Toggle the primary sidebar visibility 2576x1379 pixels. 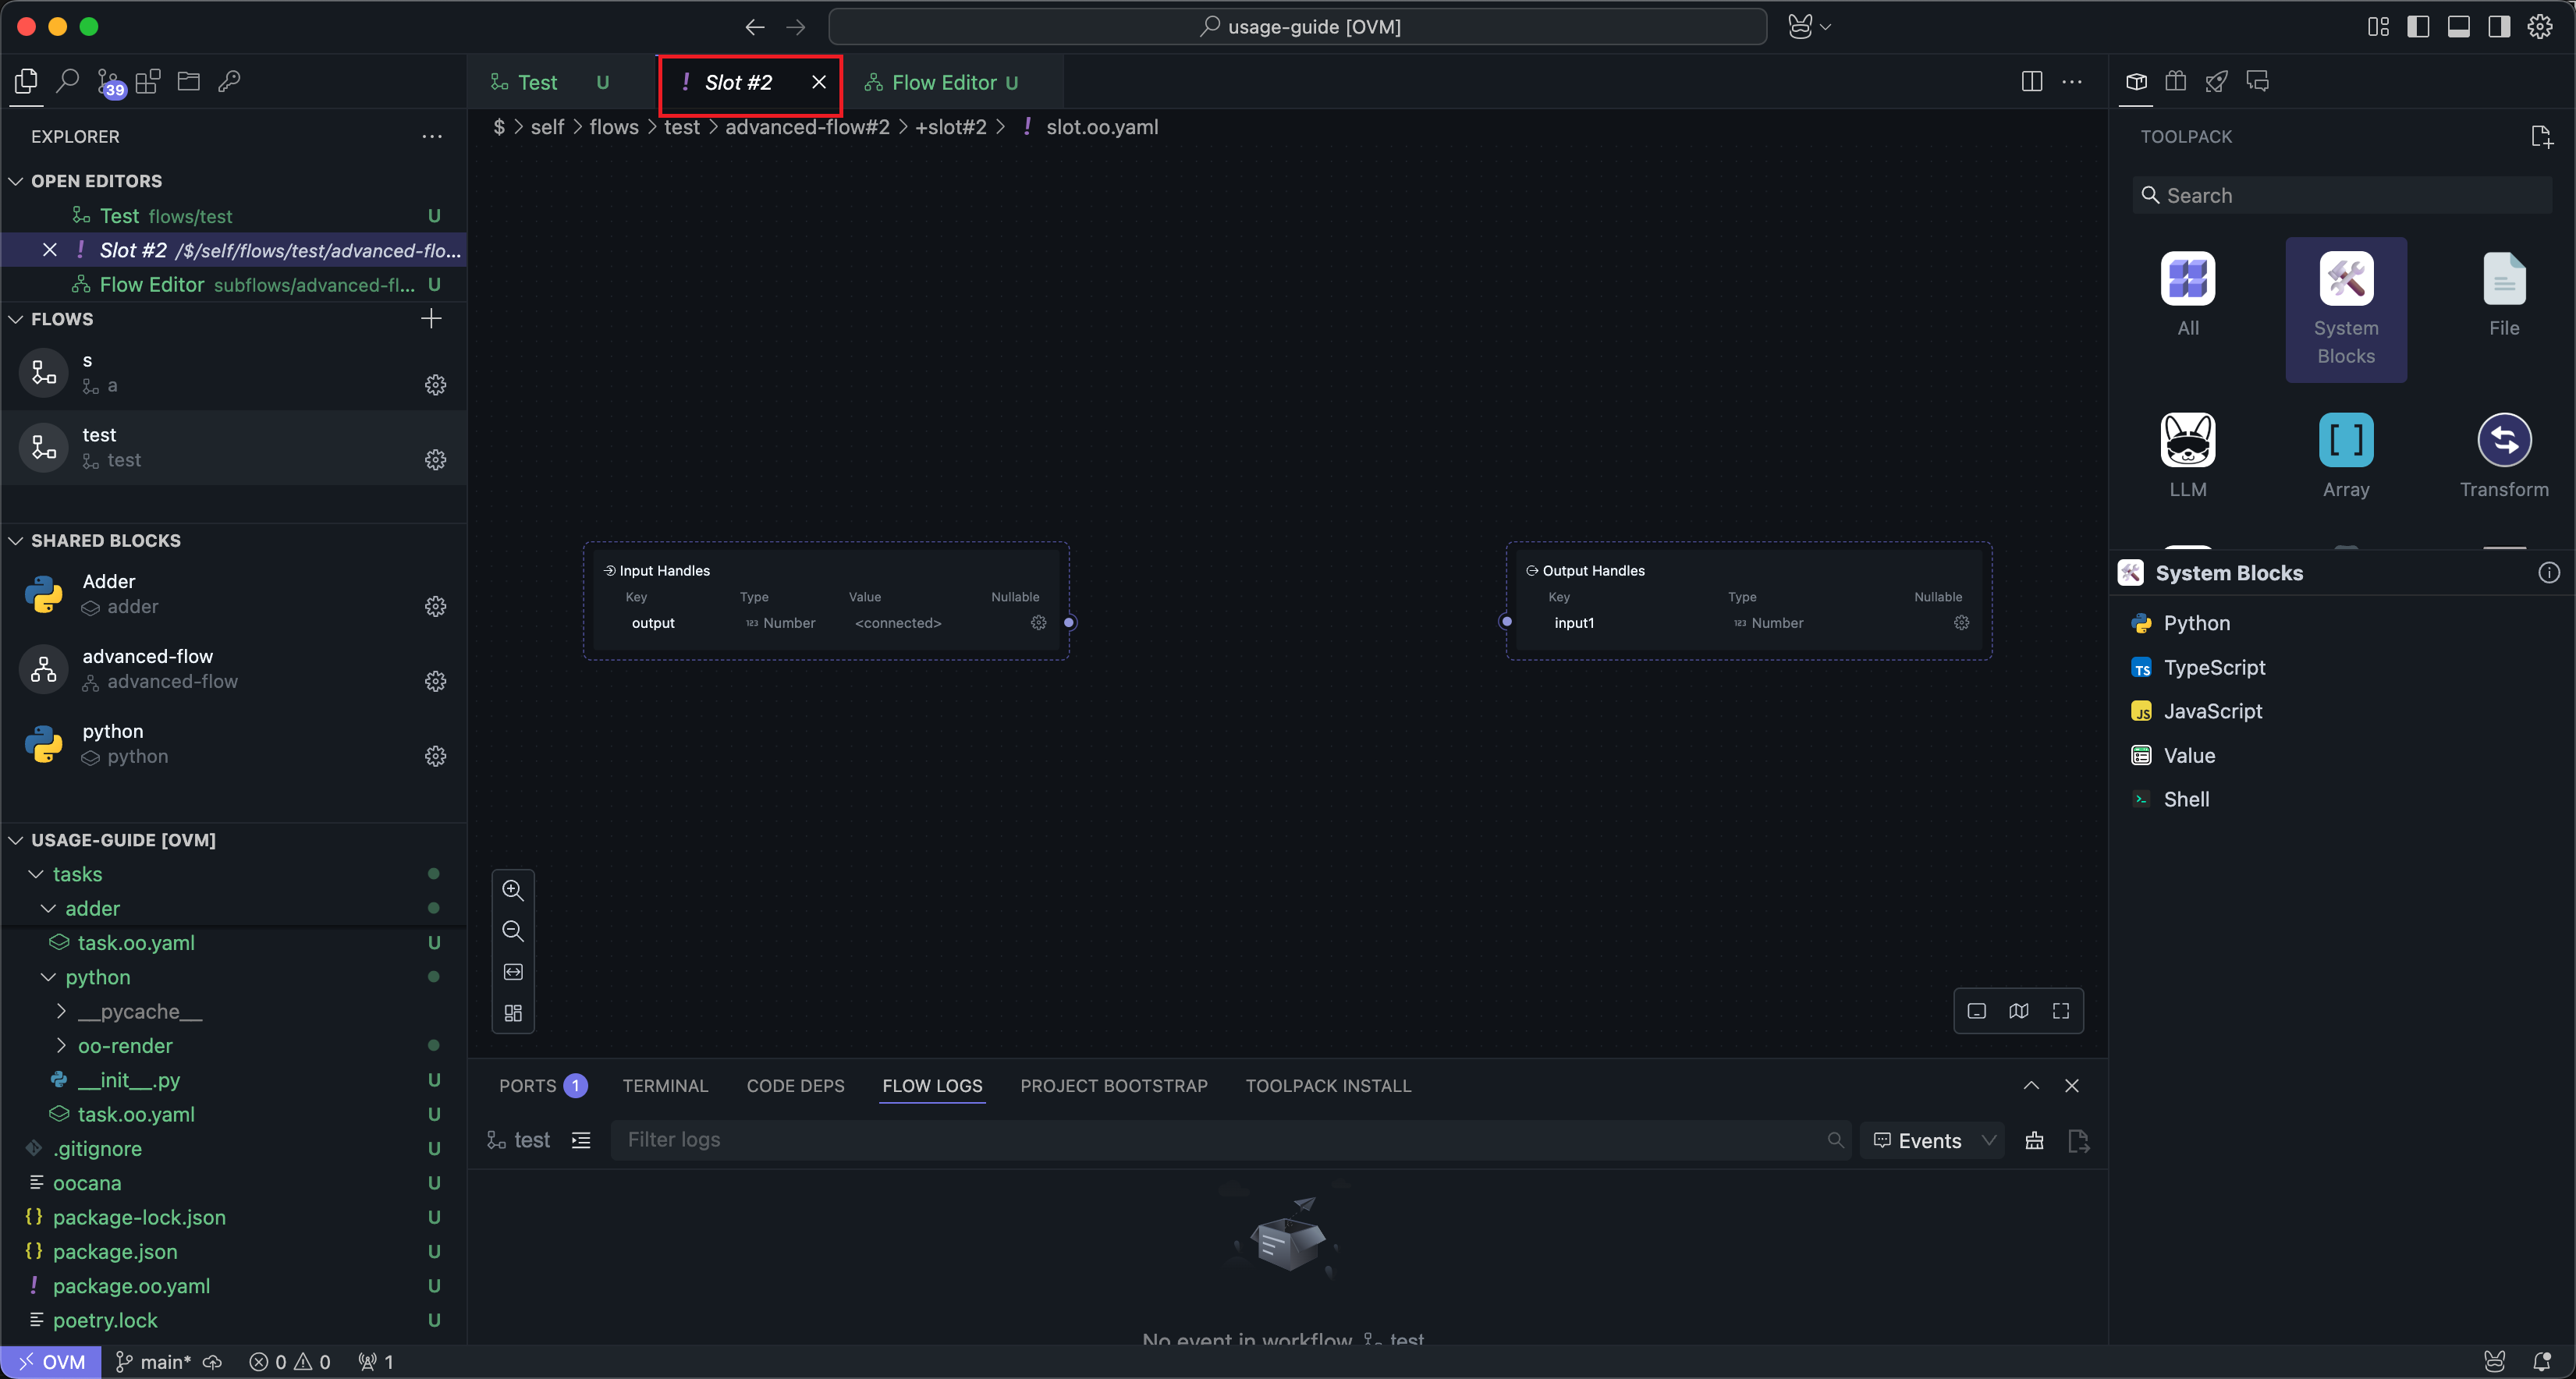pos(2418,27)
